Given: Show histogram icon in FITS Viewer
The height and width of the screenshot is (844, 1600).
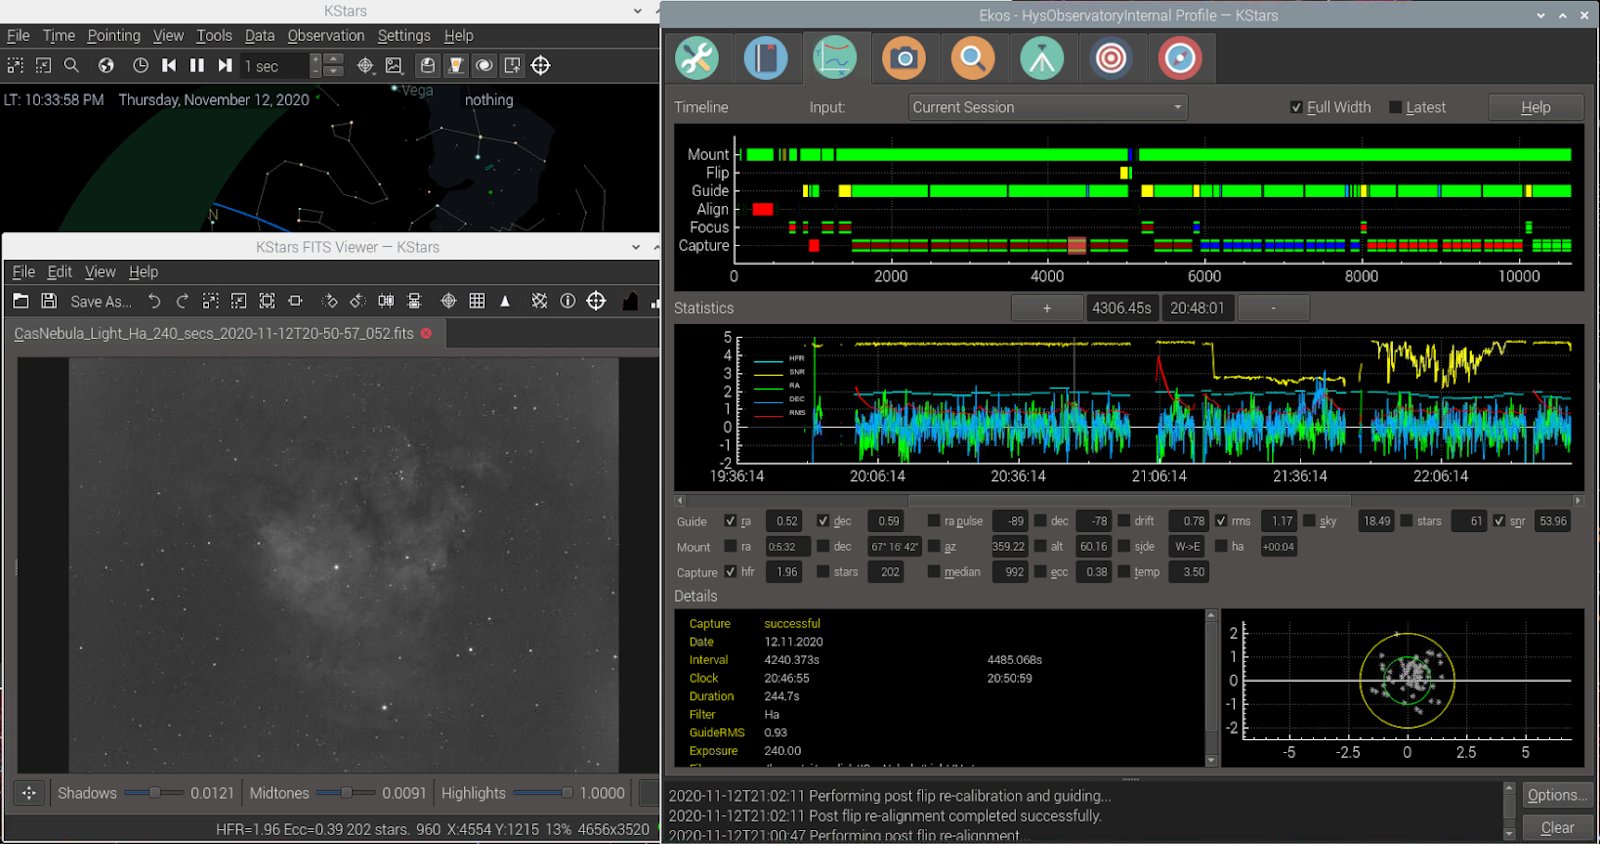Looking at the screenshot, I should (630, 301).
